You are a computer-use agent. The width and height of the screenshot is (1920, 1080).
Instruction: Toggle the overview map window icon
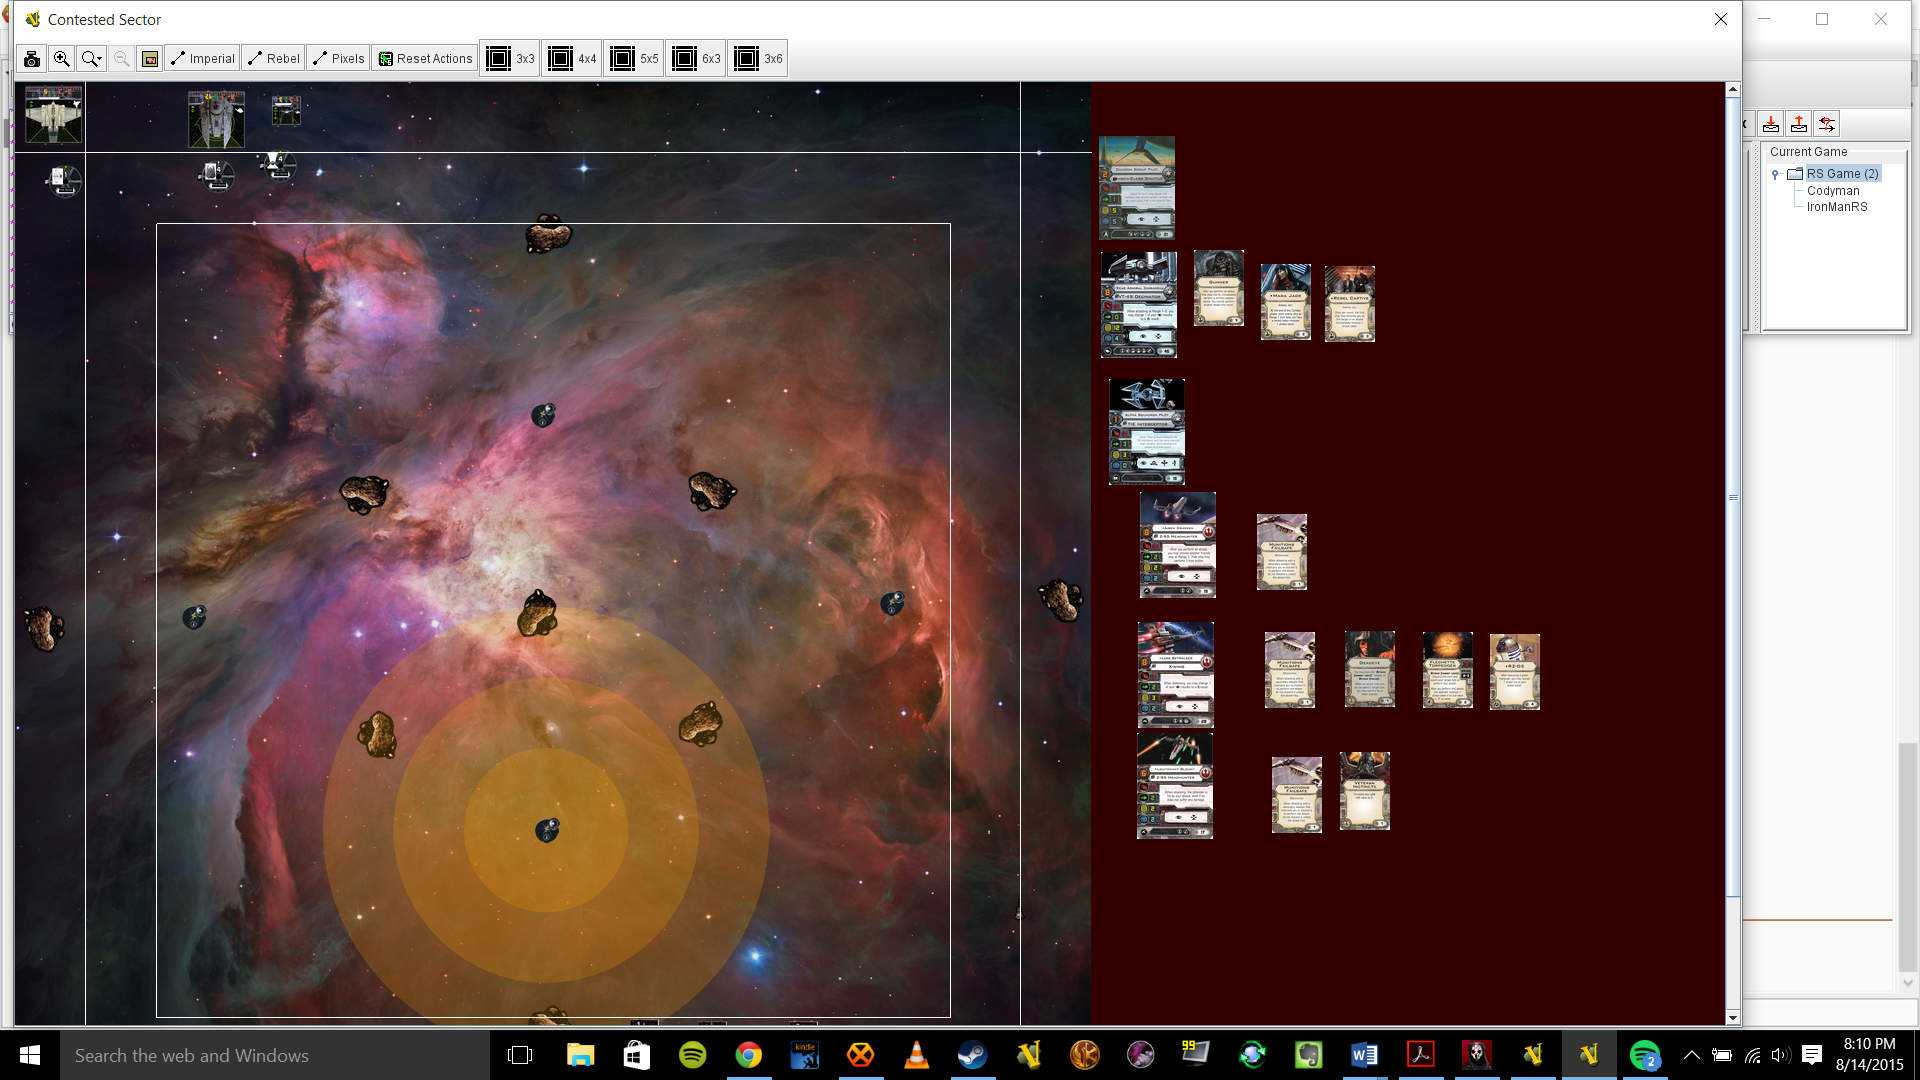150,59
